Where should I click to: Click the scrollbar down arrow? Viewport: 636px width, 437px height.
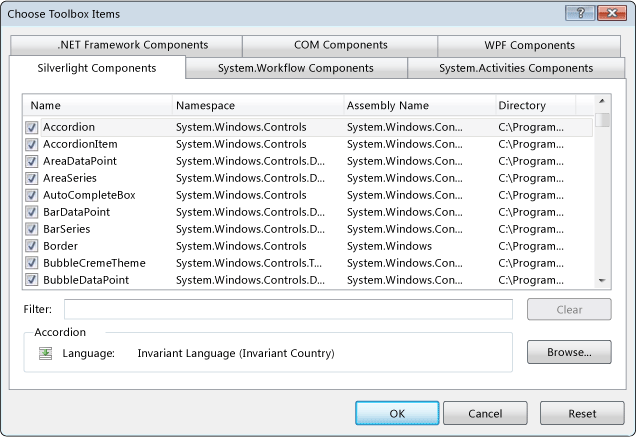pos(602,280)
